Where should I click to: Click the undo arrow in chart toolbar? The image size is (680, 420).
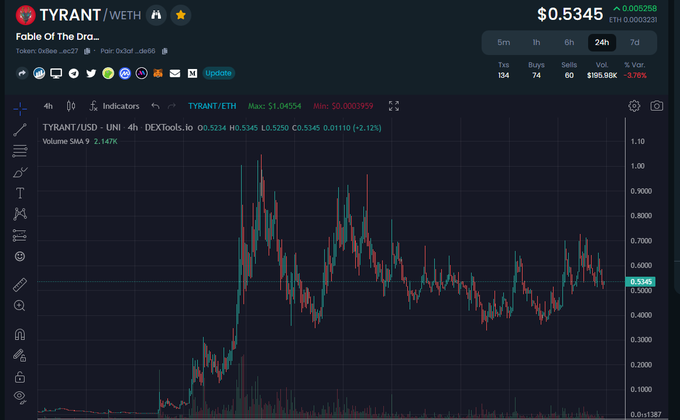155,106
